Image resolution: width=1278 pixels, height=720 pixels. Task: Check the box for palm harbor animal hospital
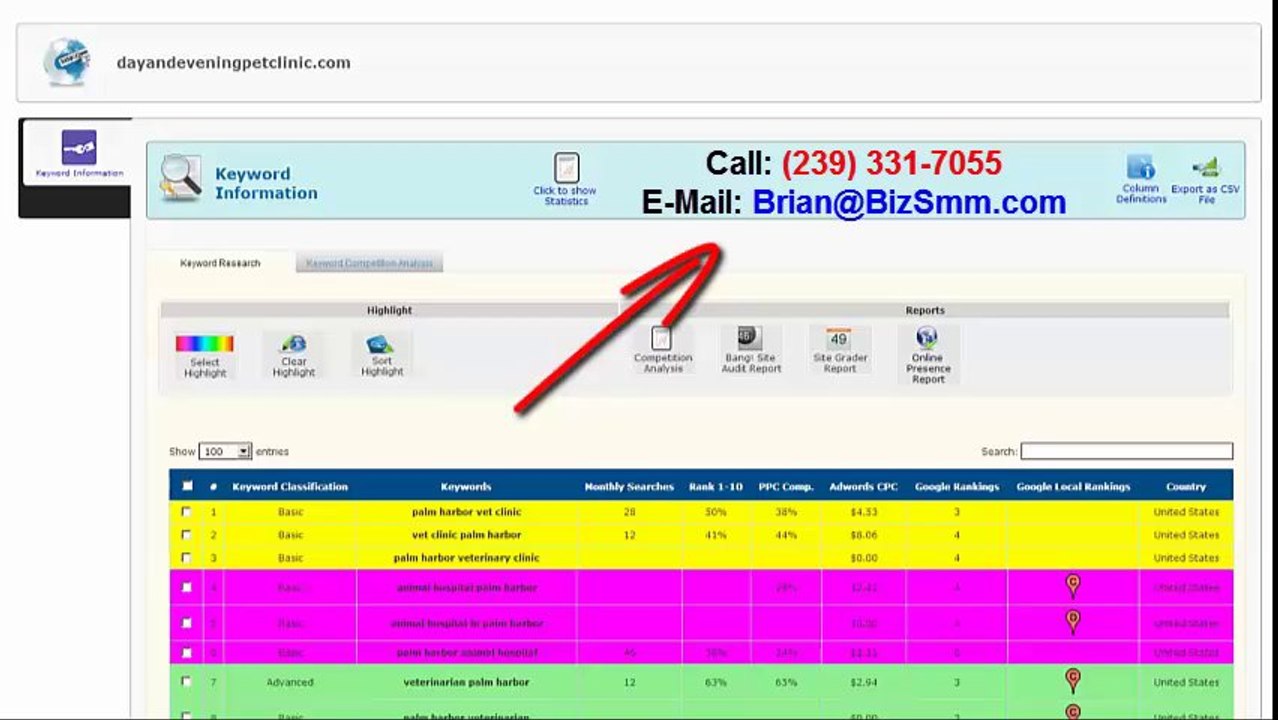tap(186, 653)
